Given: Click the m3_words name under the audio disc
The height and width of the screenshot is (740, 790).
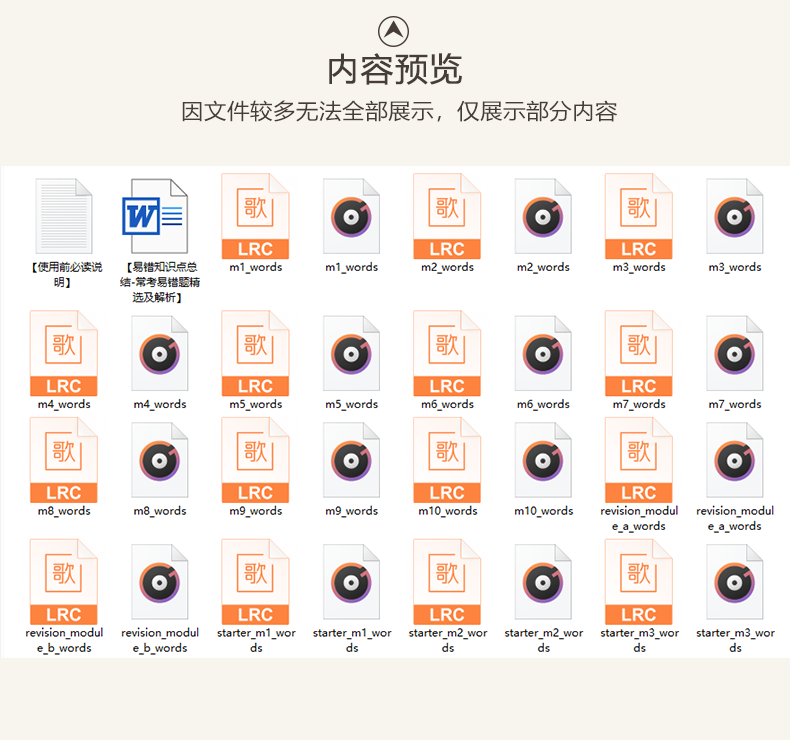Looking at the screenshot, I should tap(735, 267).
